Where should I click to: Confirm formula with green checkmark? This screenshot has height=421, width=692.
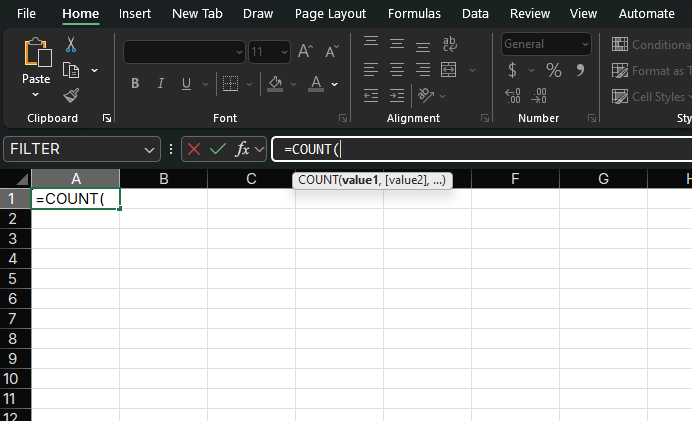click(218, 149)
